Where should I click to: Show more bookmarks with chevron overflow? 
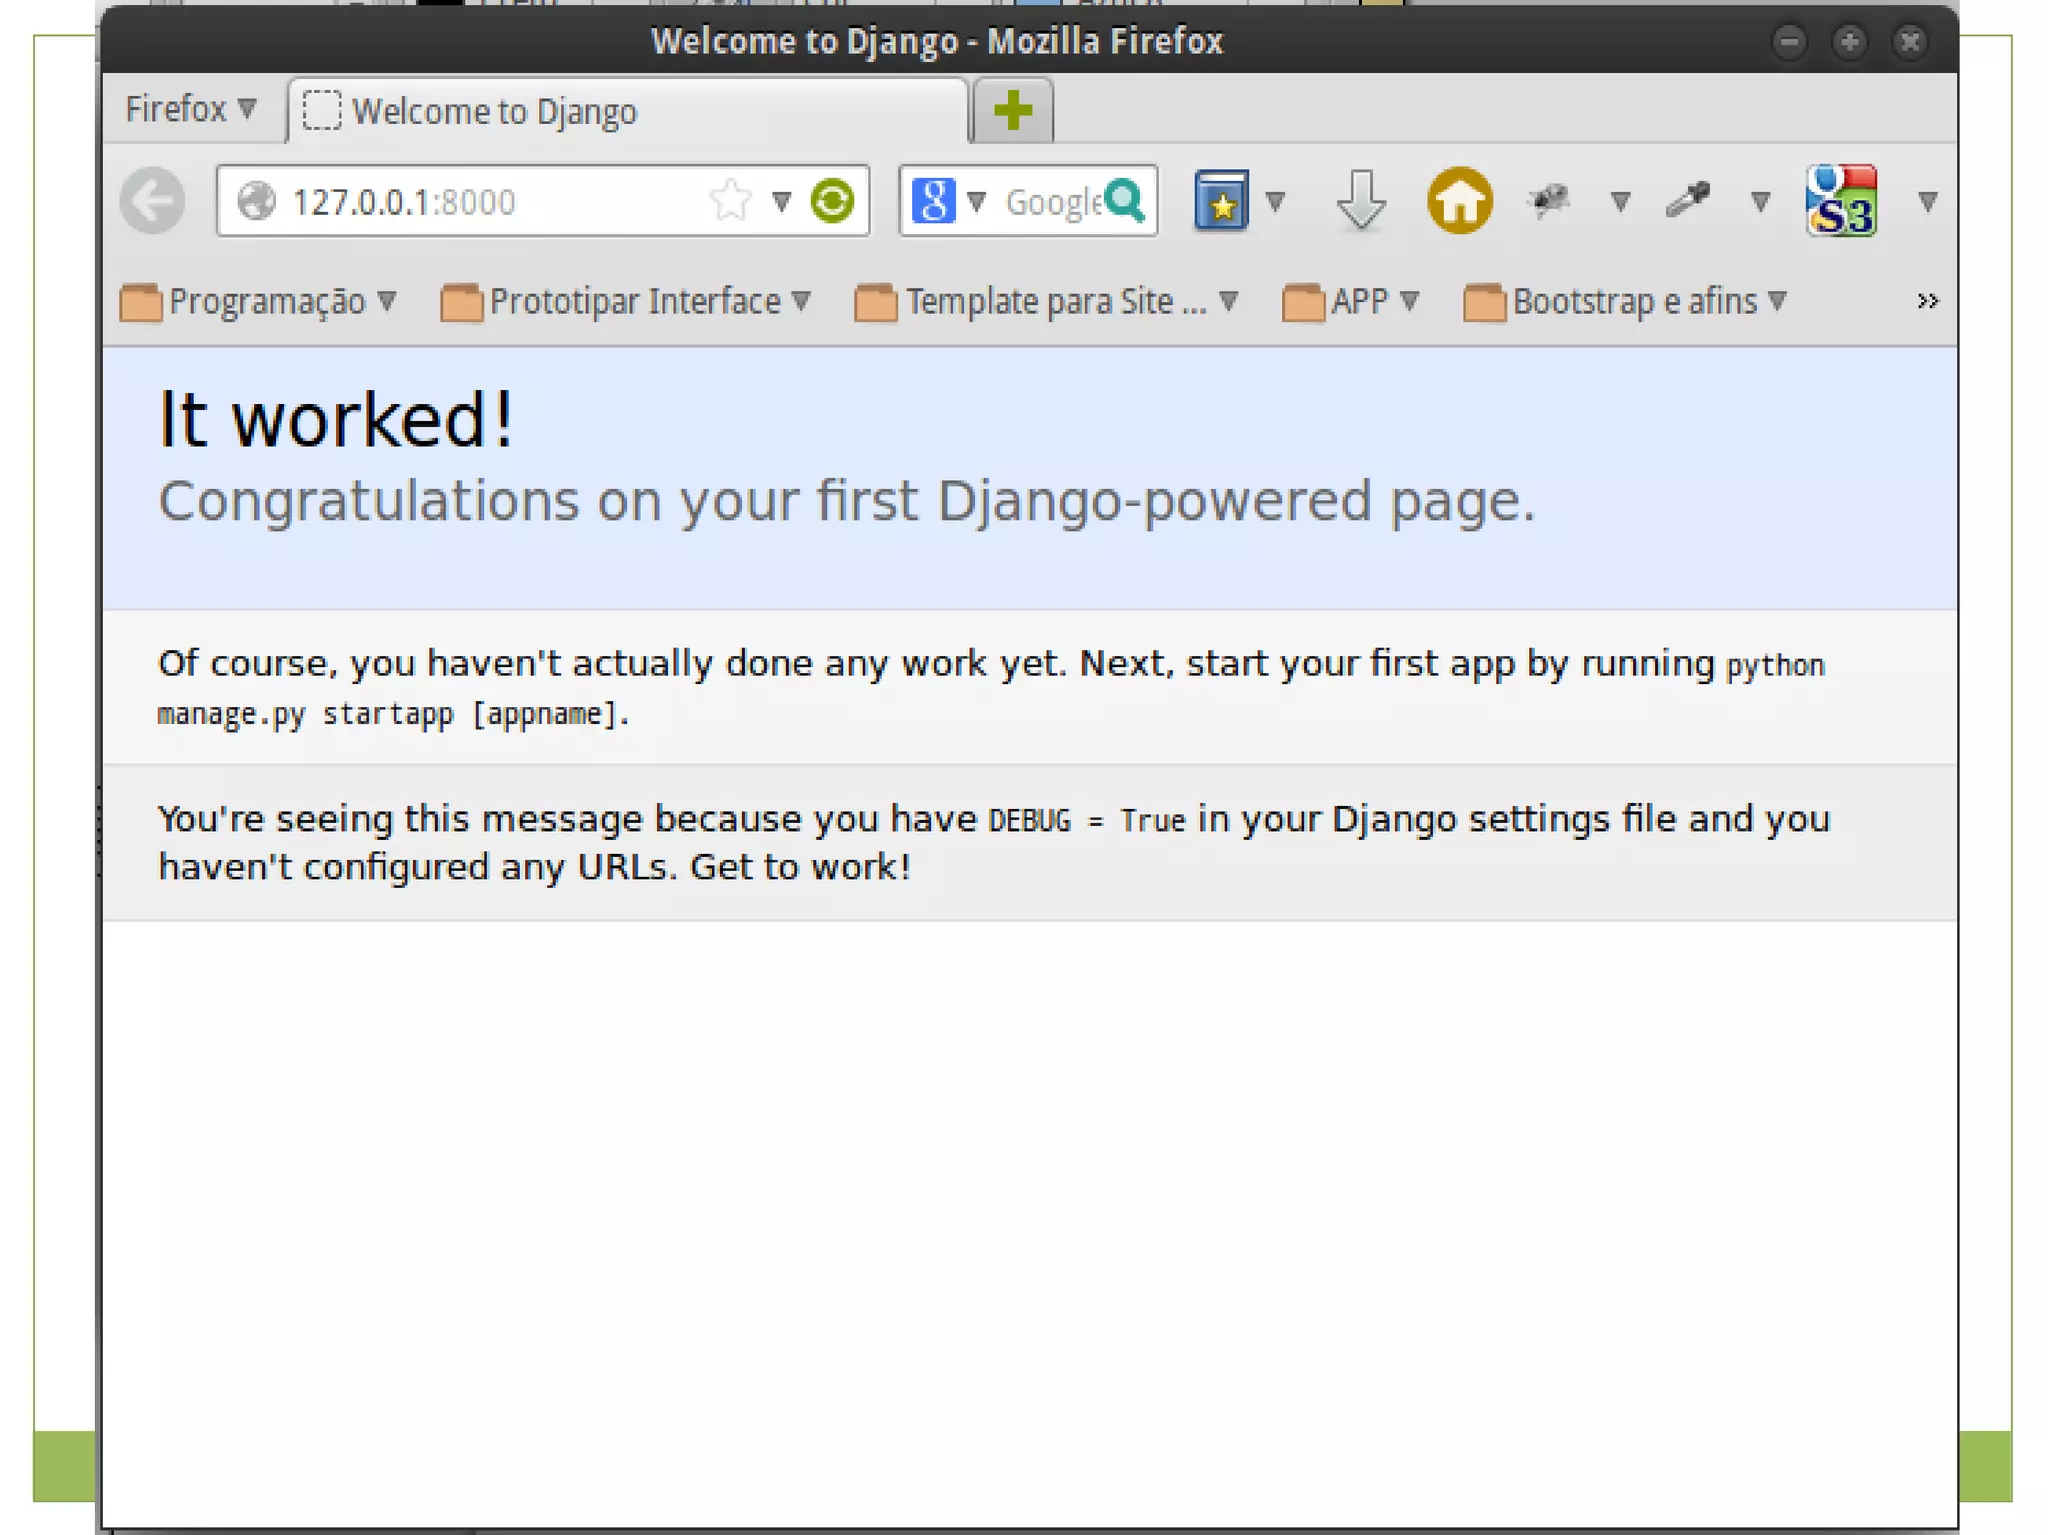coord(1927,301)
